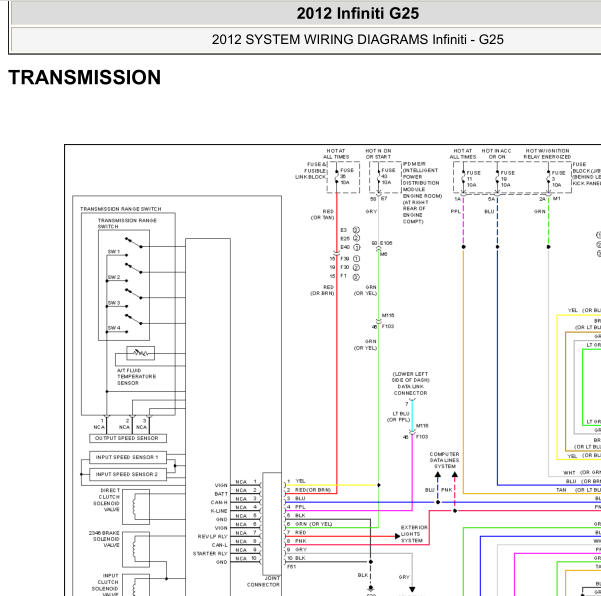Click the '8 PNK' wire label

297,541
